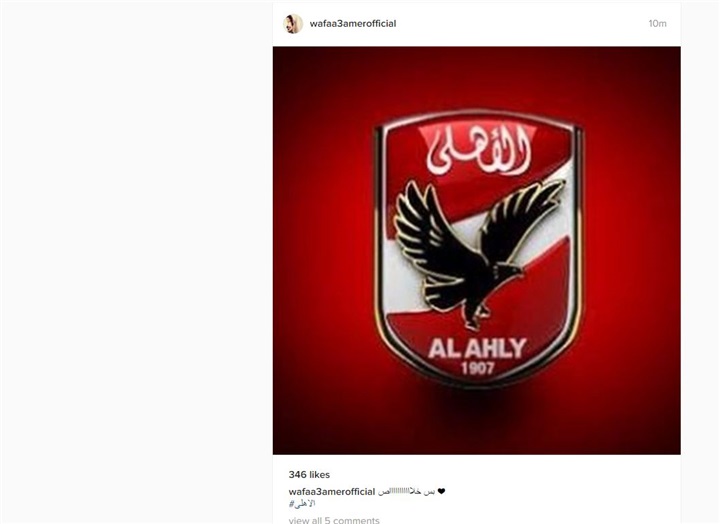Click the Arabic calligraphy atop the crest
This screenshot has height=524, width=720.
(478, 151)
